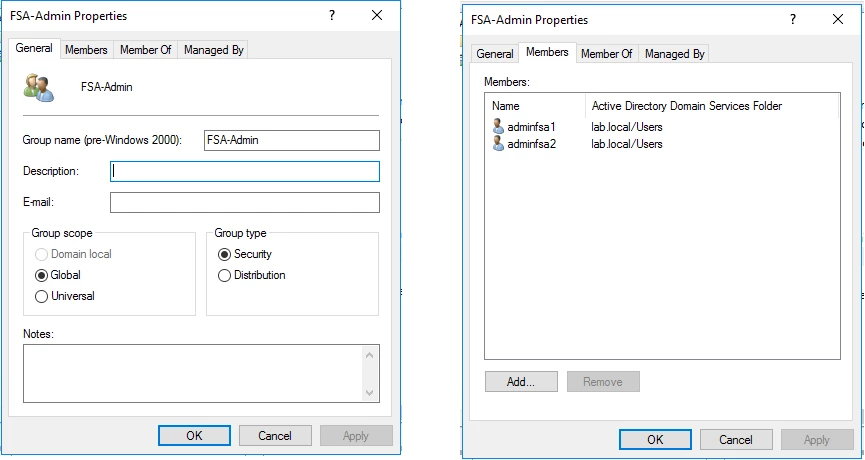Click the Description text field
Image resolution: width=865 pixels, height=460 pixels.
point(245,172)
